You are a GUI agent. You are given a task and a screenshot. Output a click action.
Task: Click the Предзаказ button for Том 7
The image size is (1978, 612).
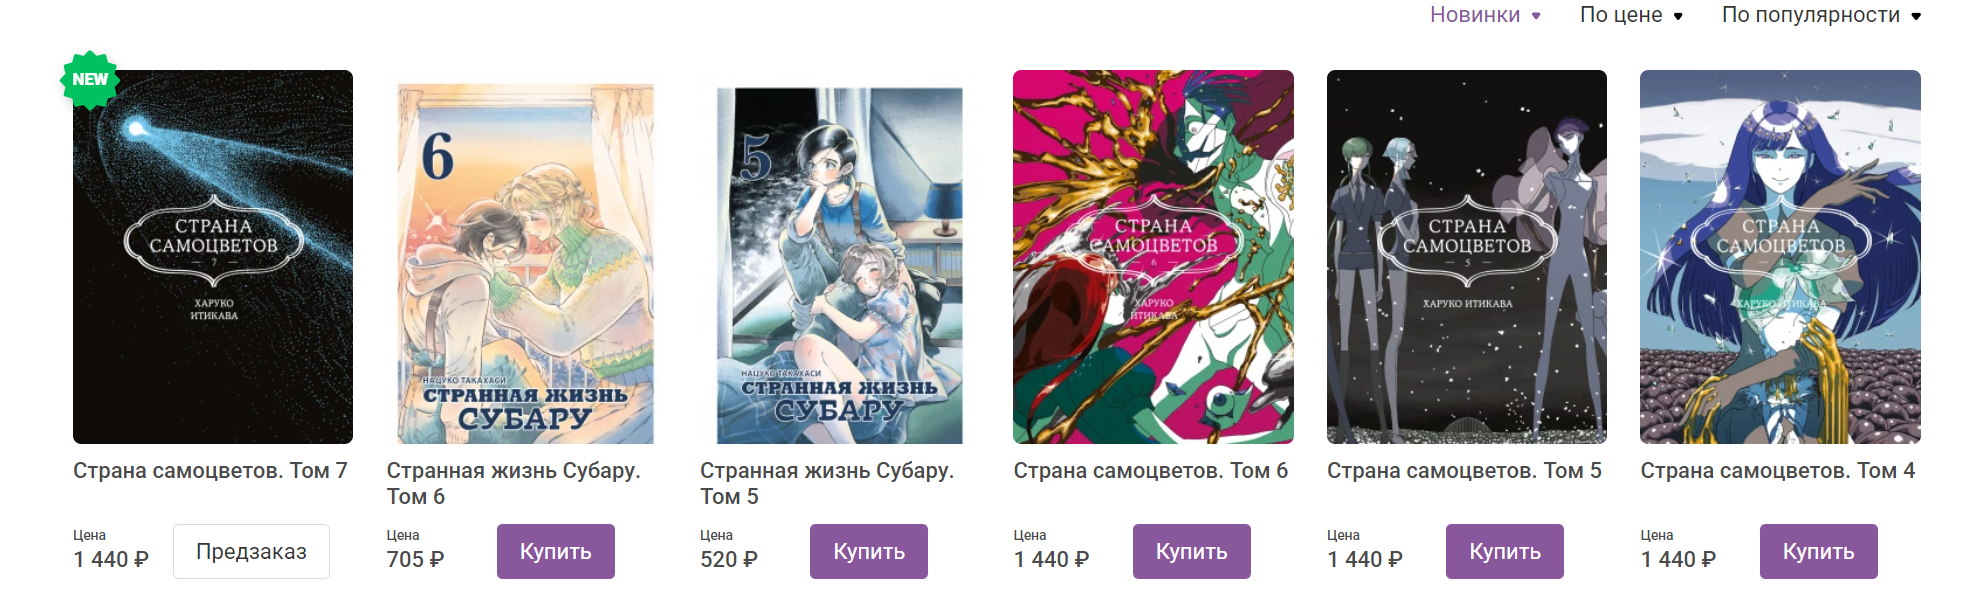click(251, 551)
